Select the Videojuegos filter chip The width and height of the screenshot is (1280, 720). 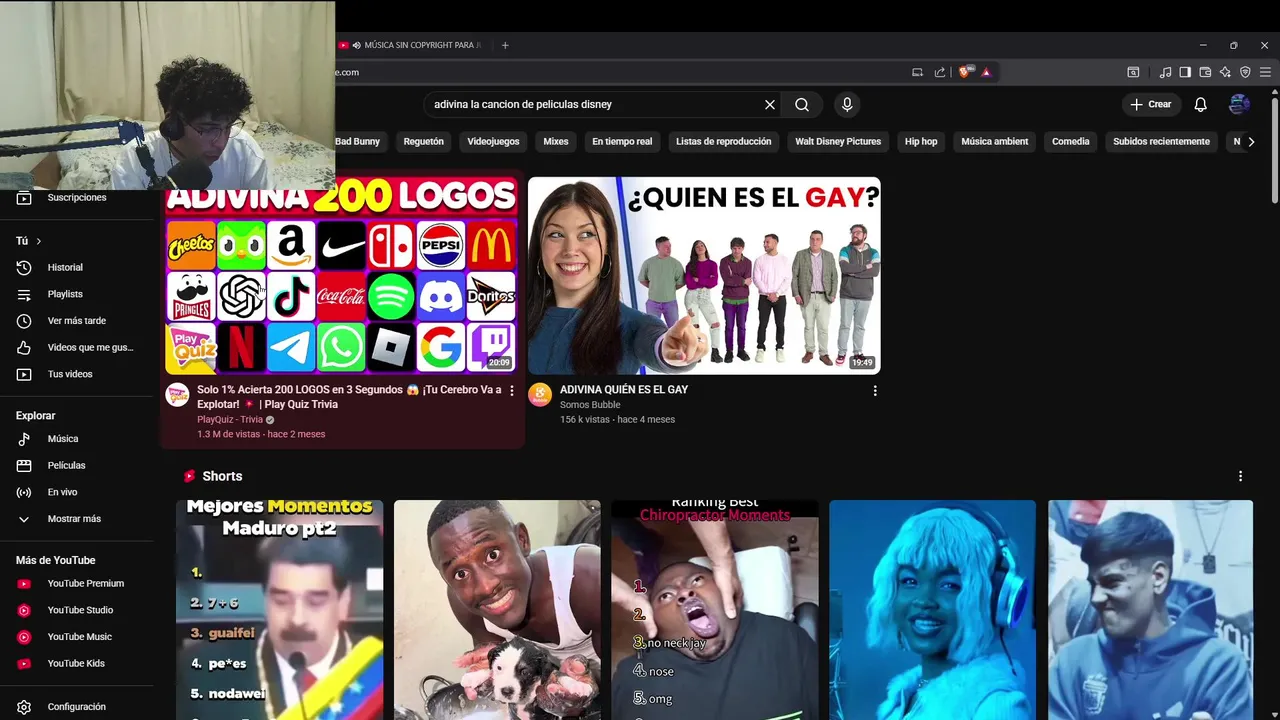(493, 142)
